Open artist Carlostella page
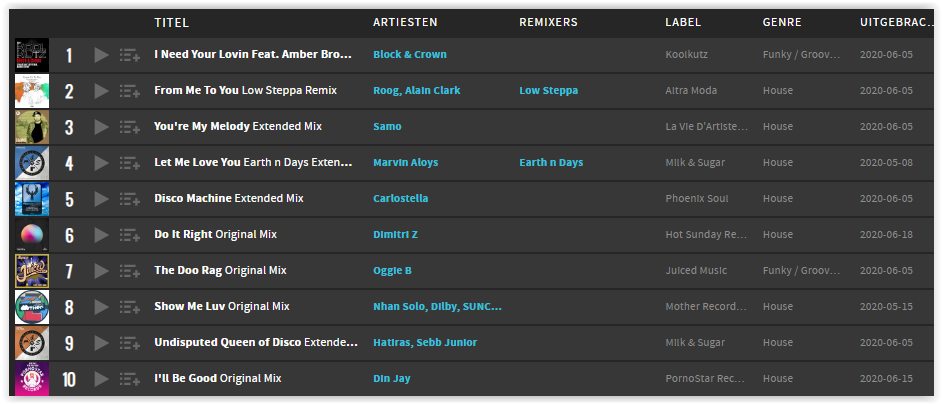The image size is (942, 404). [x=401, y=198]
